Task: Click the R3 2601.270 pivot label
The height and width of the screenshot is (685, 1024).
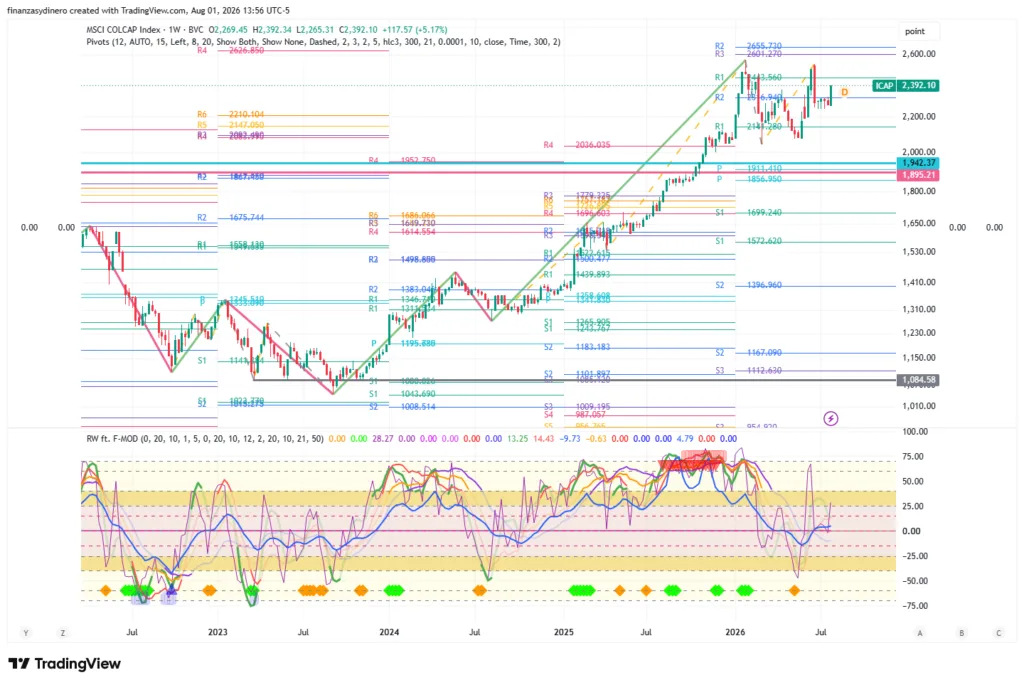Action: point(748,54)
